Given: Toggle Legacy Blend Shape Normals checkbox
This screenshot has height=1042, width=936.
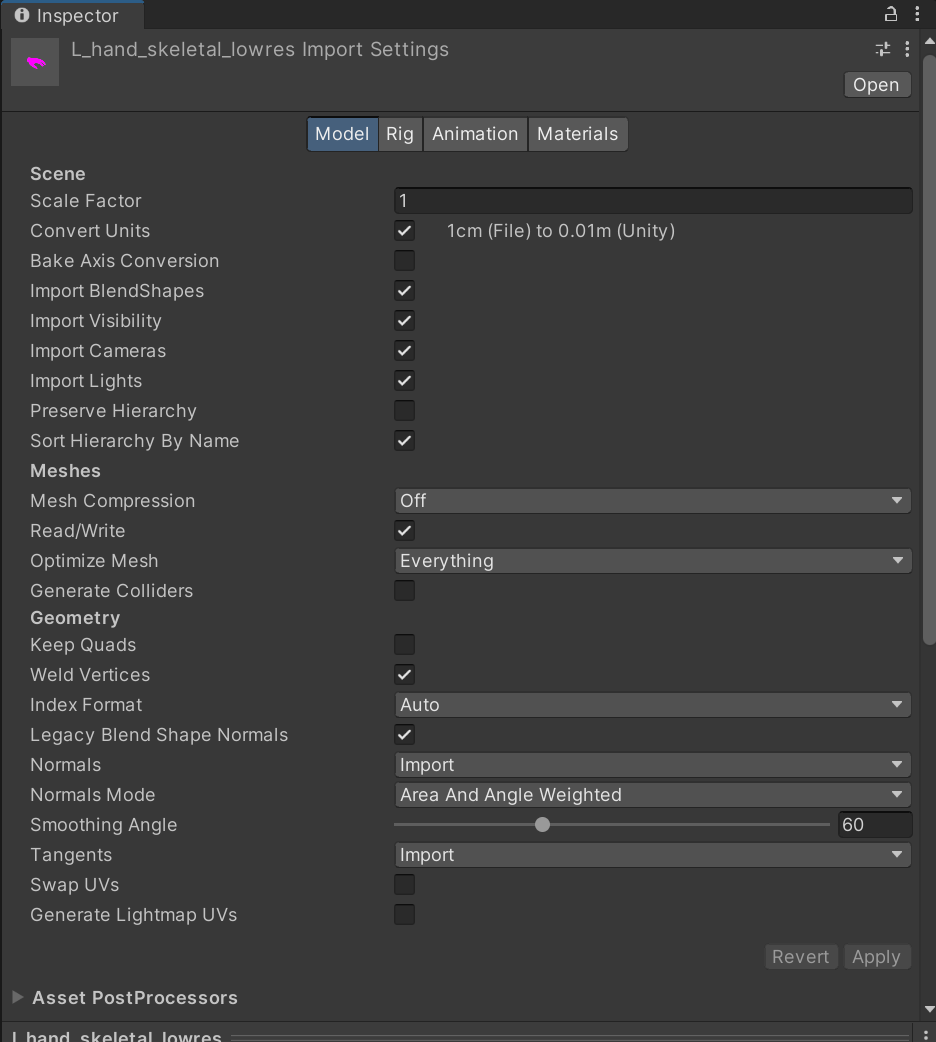Looking at the screenshot, I should (x=404, y=734).
